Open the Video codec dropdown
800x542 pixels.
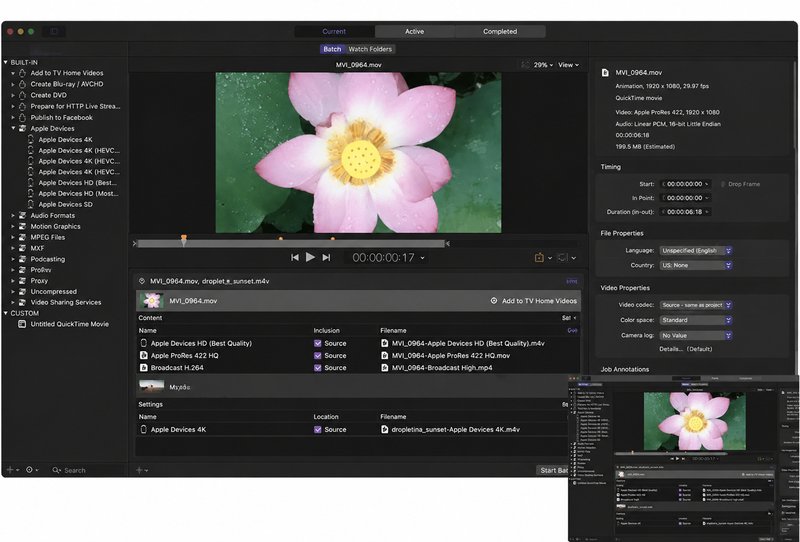coord(696,305)
